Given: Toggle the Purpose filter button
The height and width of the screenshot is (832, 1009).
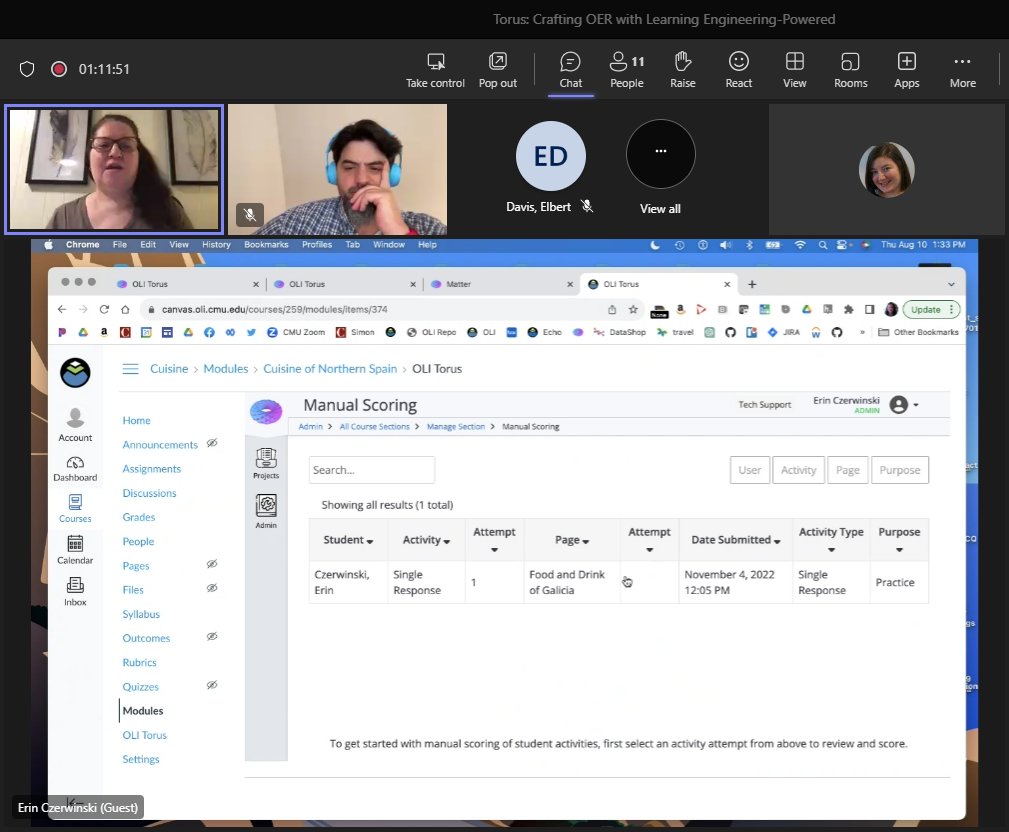Looking at the screenshot, I should (x=900, y=470).
